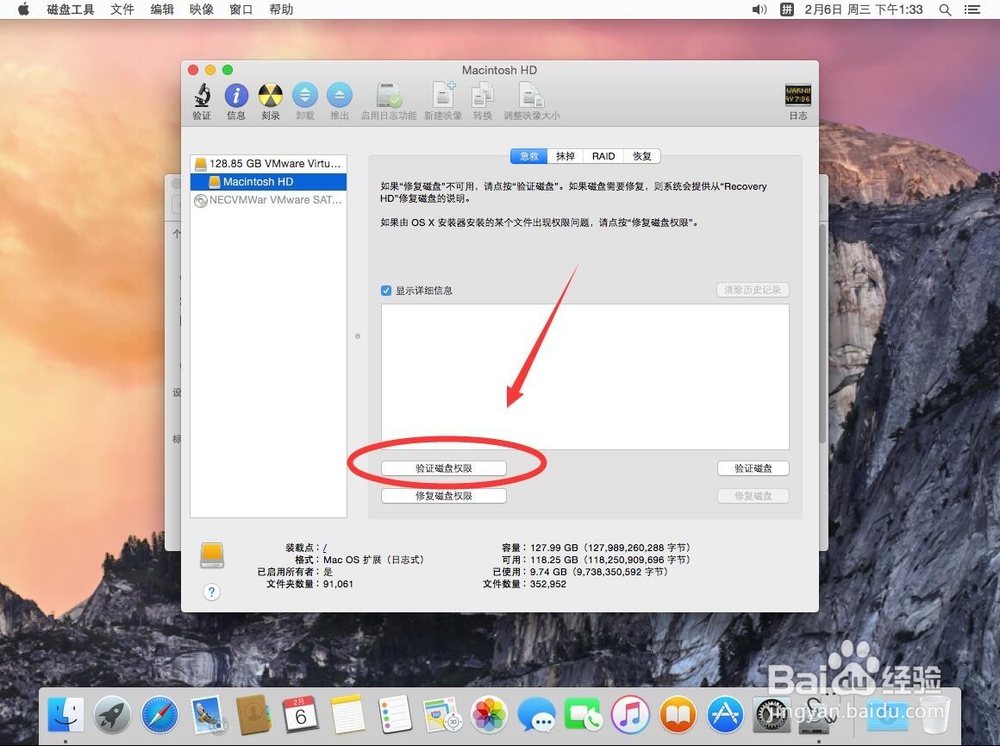Screen dimensions: 1000x746
Task: Open the 文件 menu
Action: 122,10
